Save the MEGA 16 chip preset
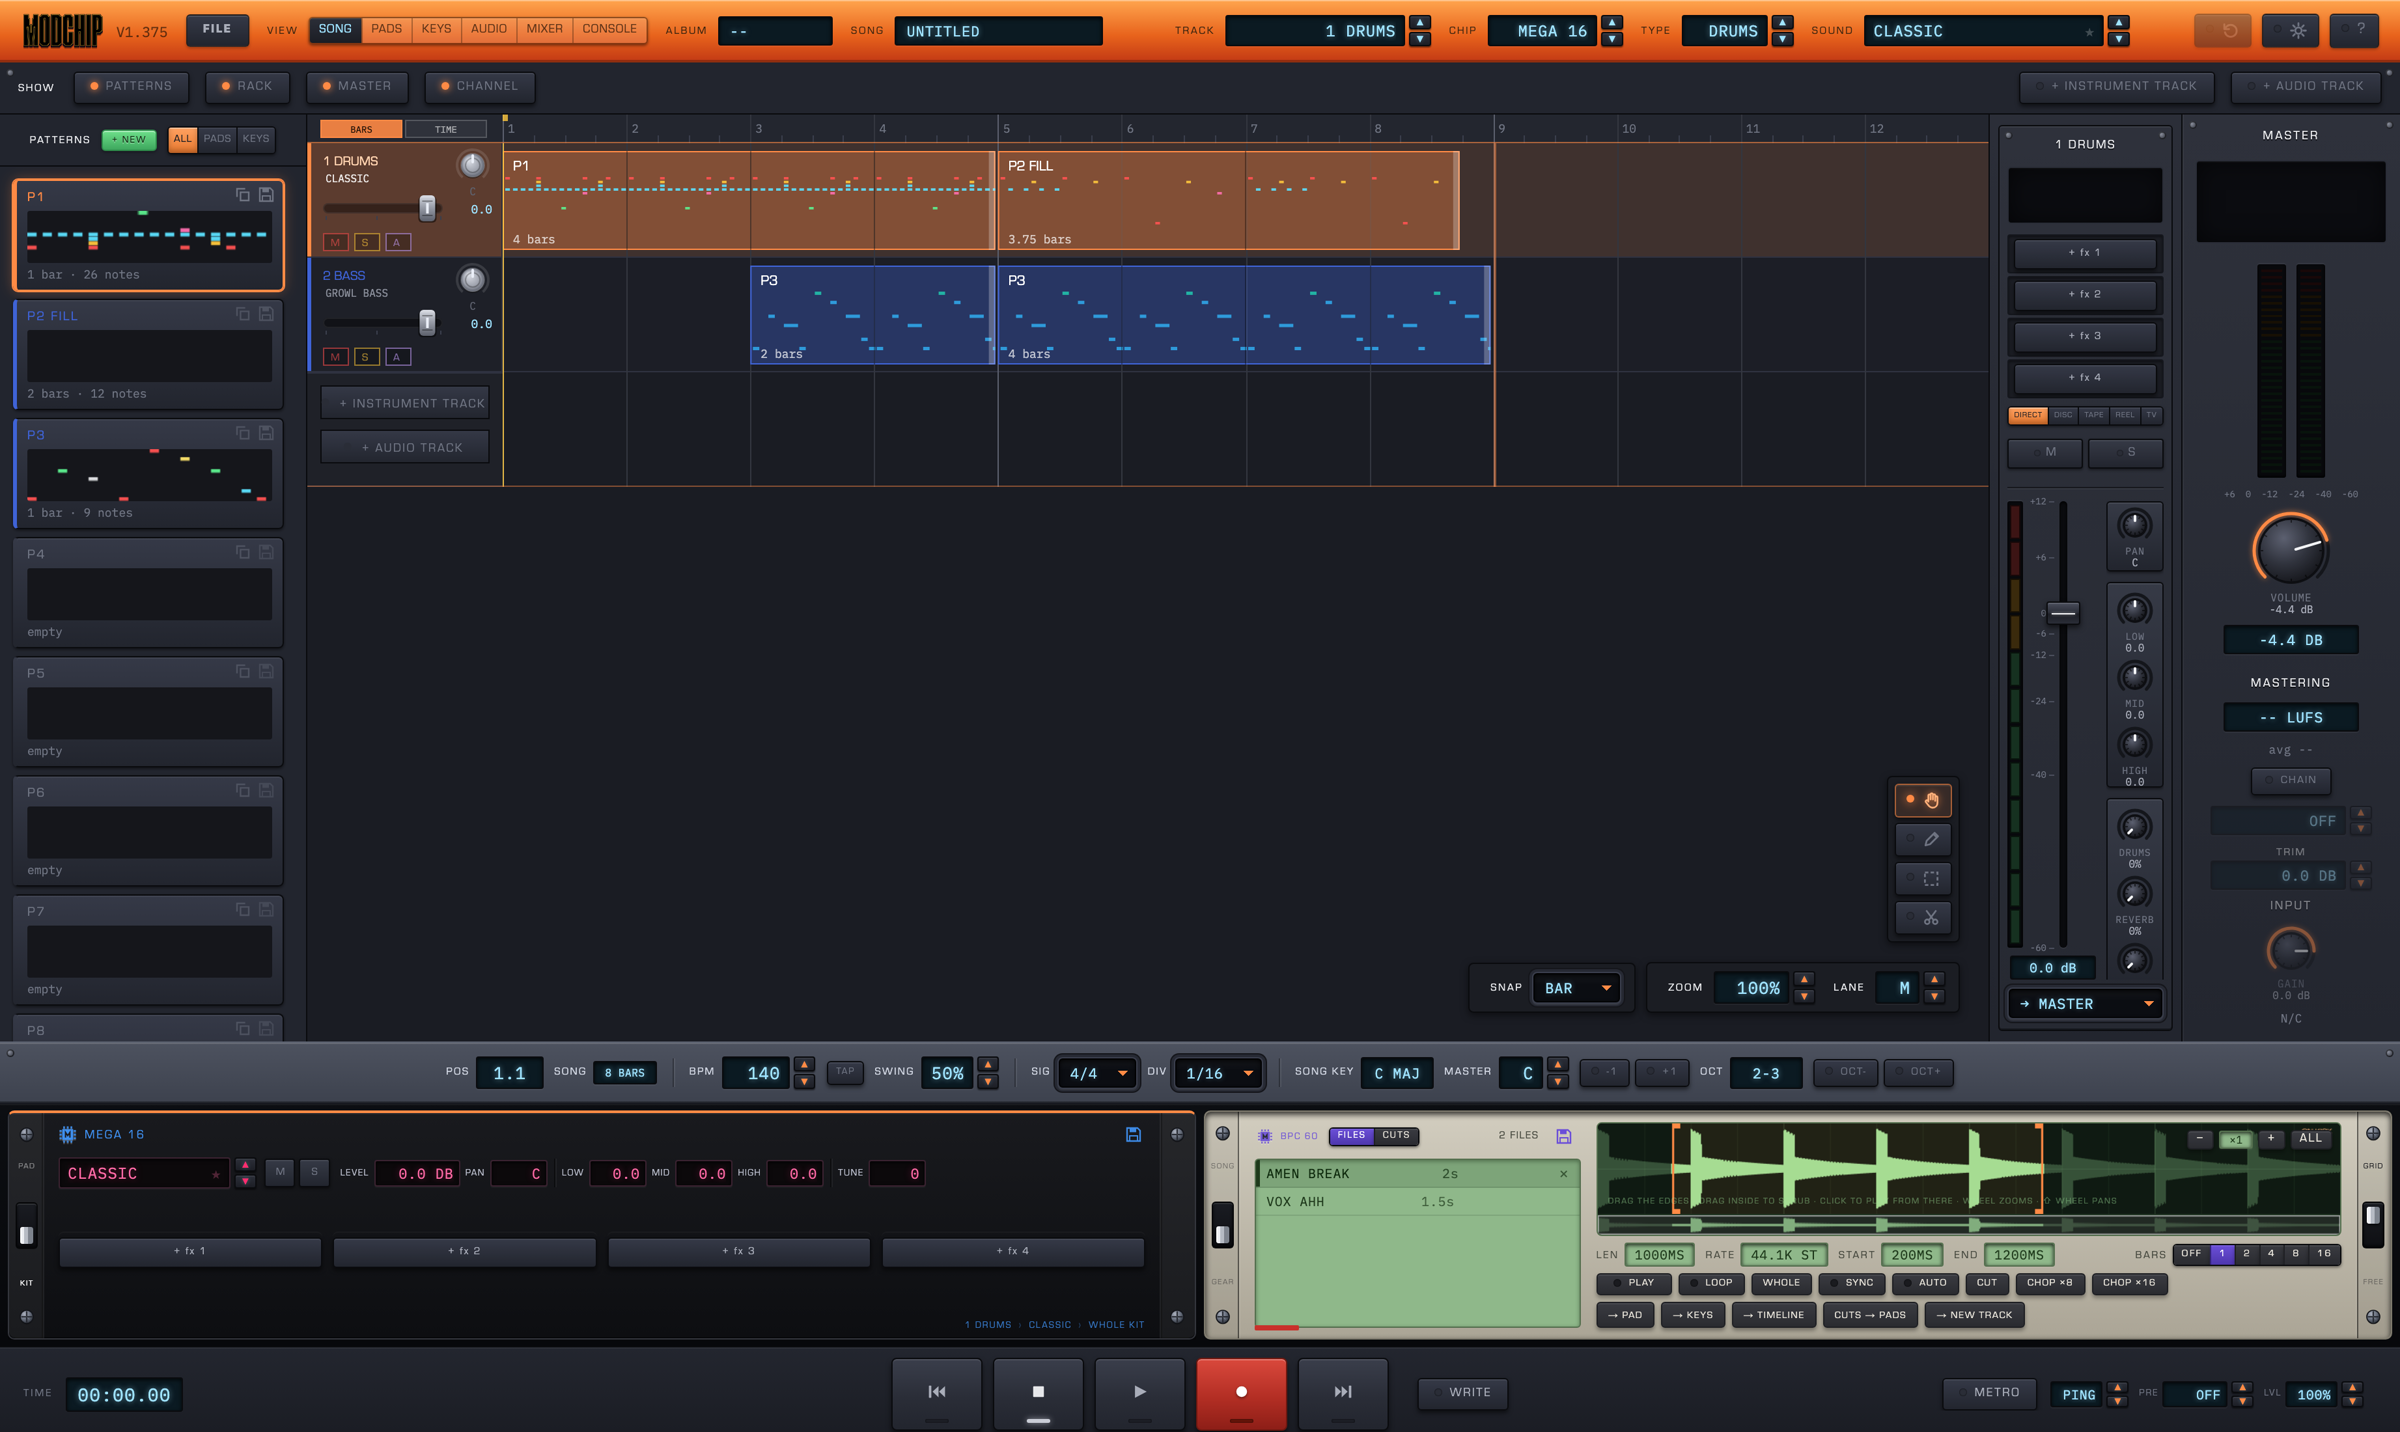 pyautogui.click(x=1133, y=1134)
